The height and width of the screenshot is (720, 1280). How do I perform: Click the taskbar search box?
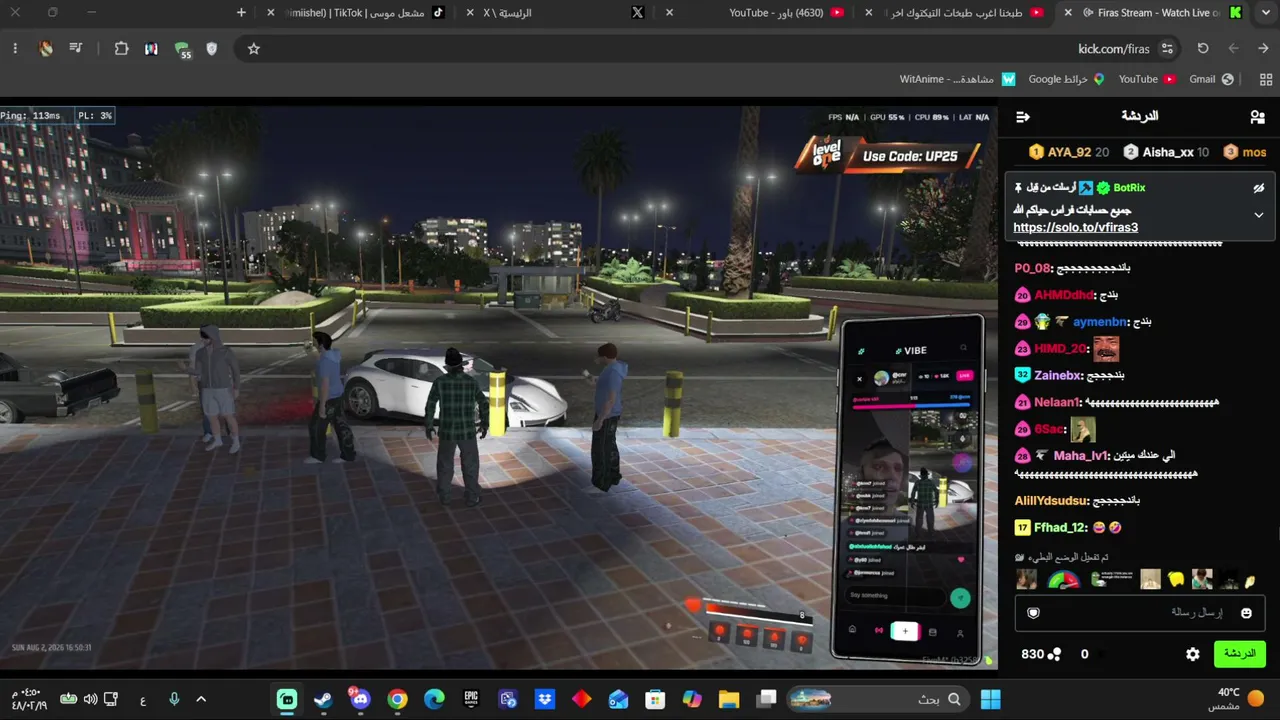coord(877,699)
